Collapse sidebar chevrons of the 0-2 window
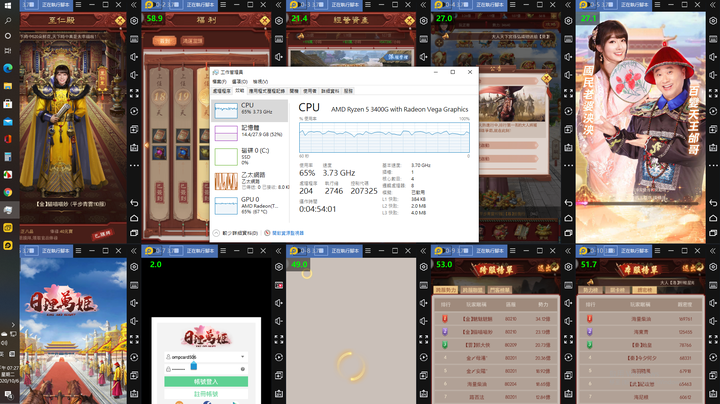Viewport: 720px width, 404px height. (x=278, y=5)
